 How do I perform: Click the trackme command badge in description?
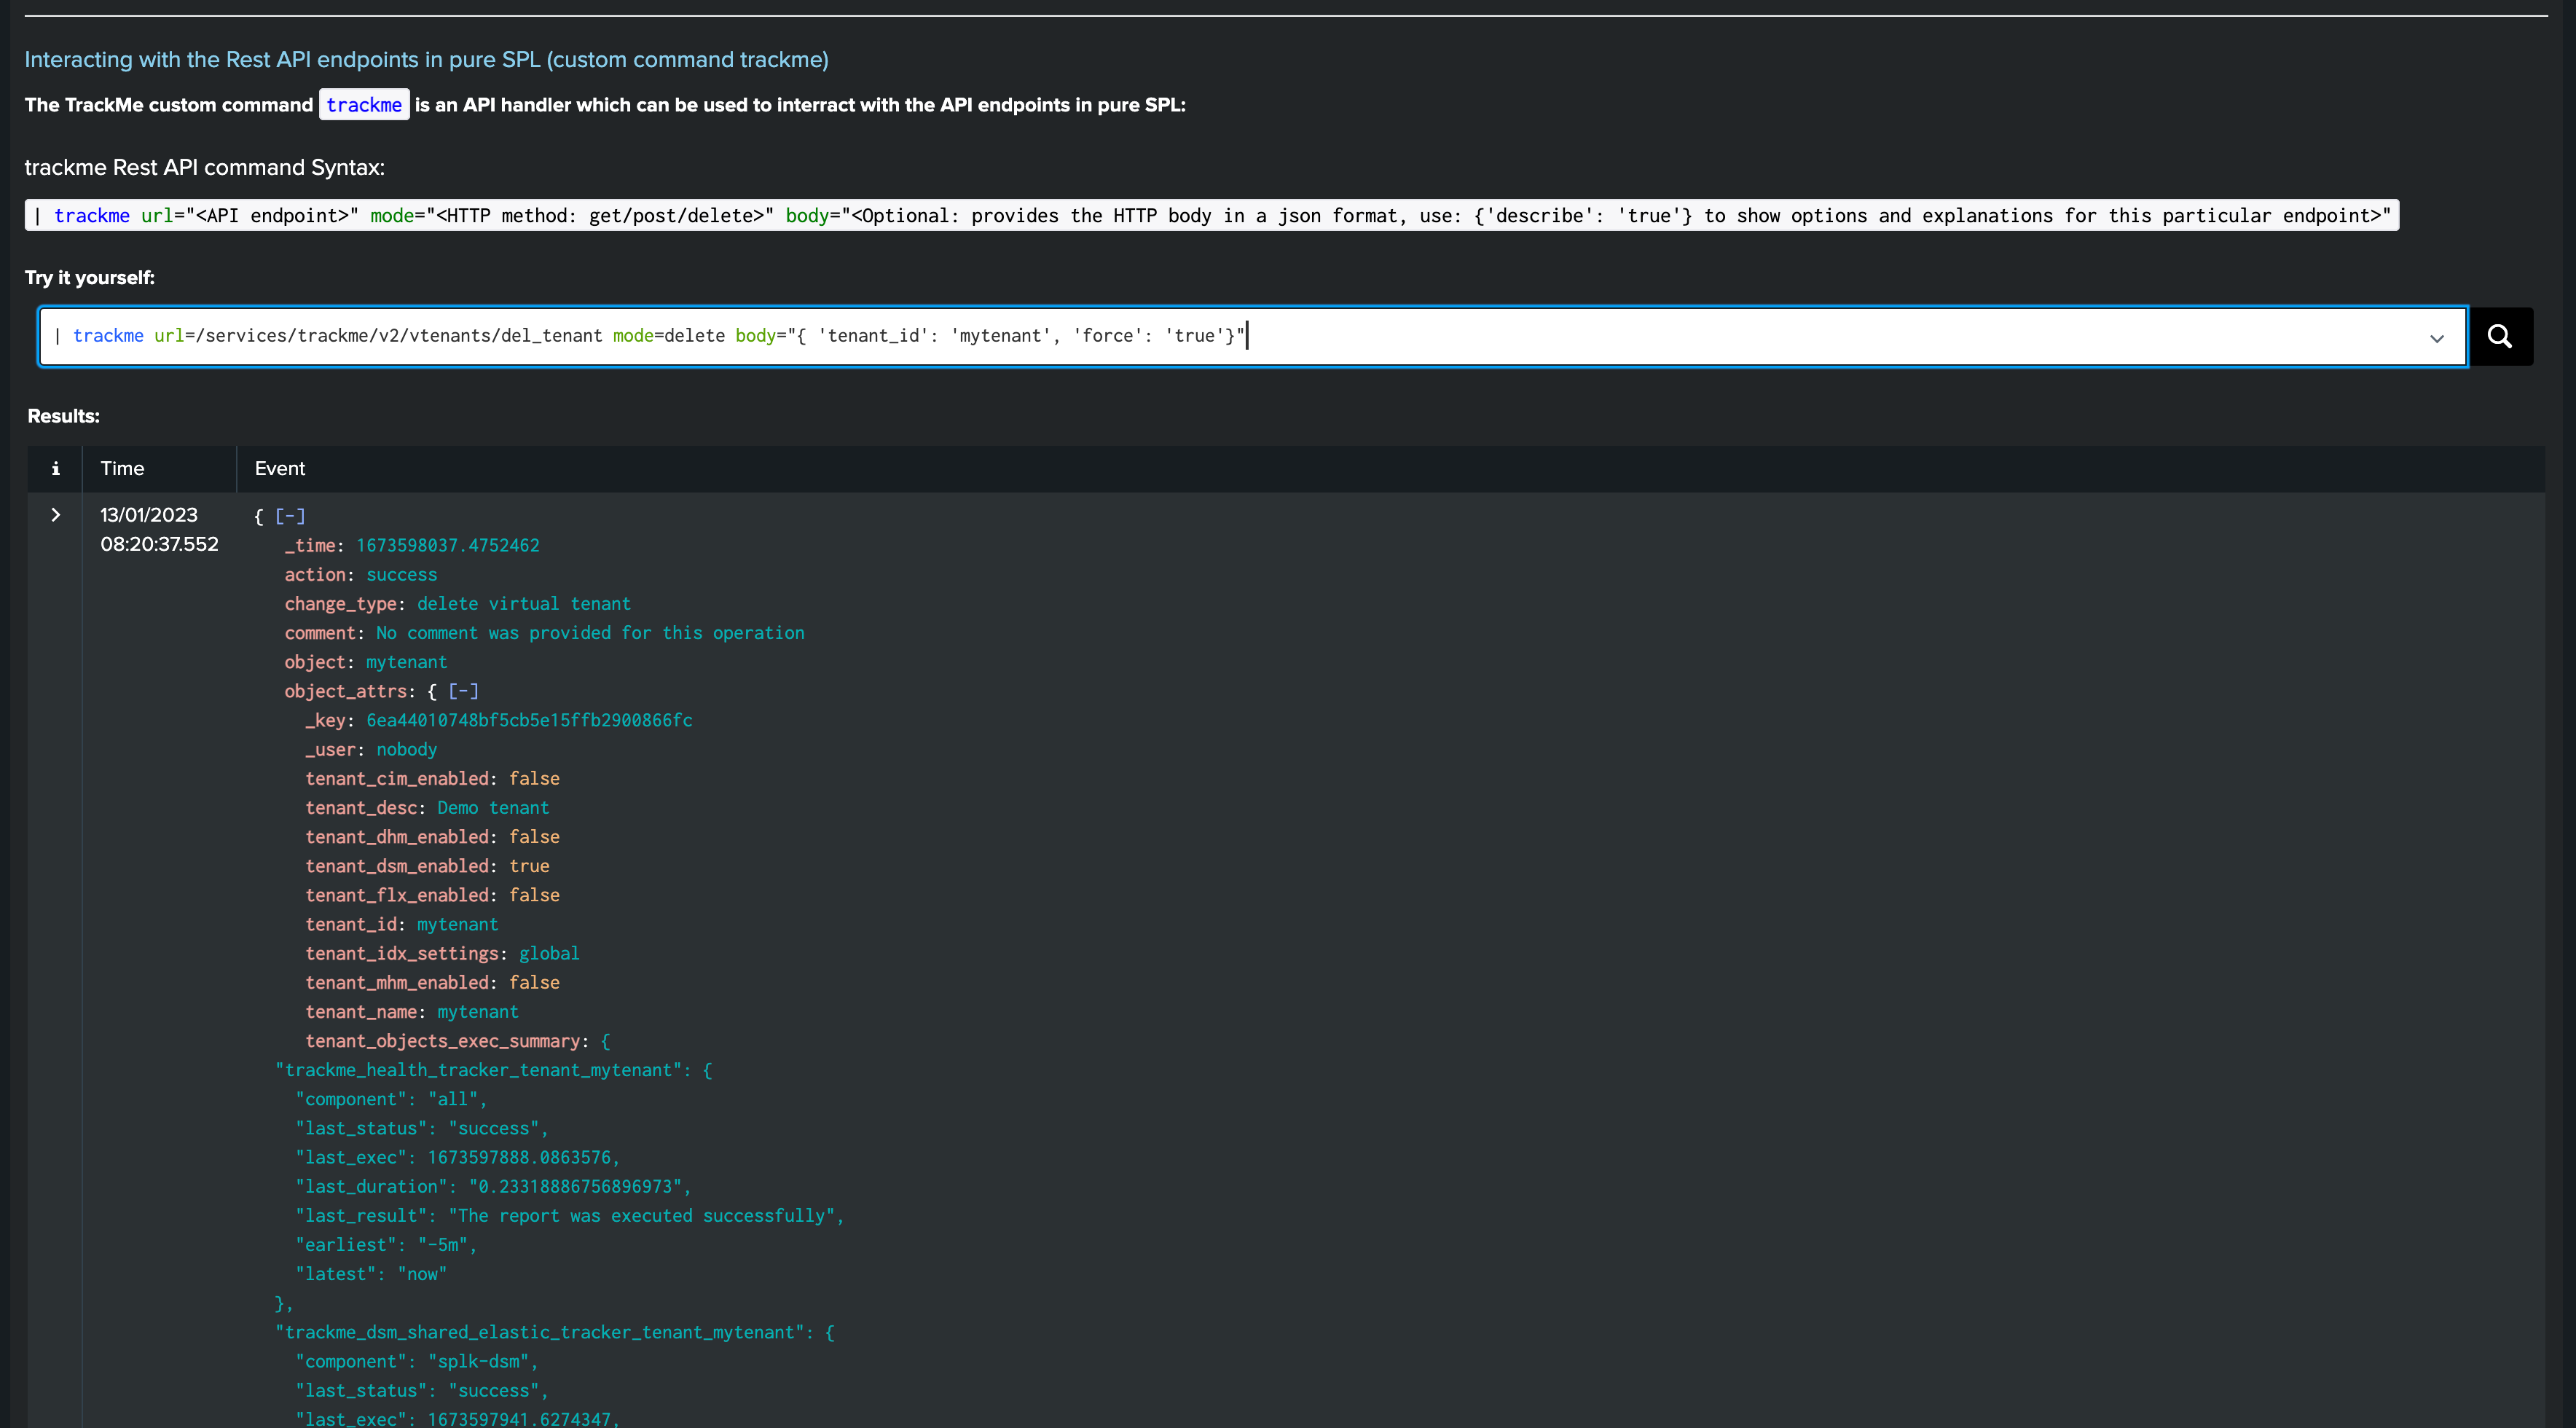[x=364, y=105]
